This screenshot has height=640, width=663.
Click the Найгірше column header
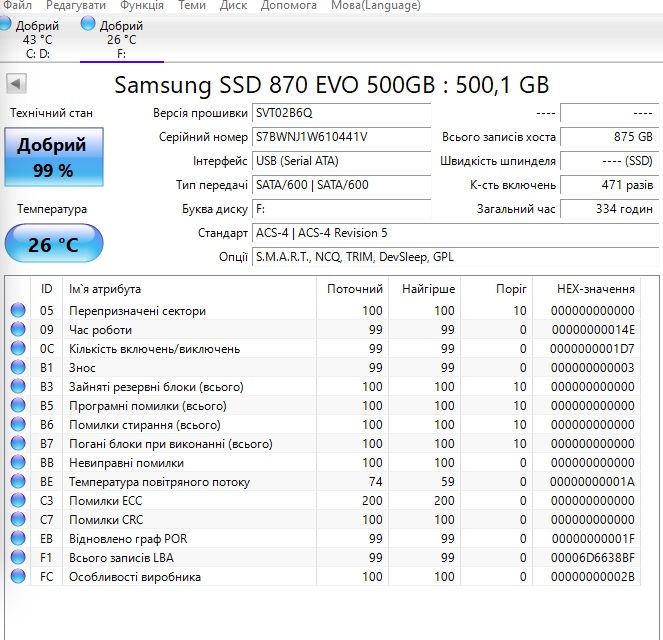coord(425,289)
